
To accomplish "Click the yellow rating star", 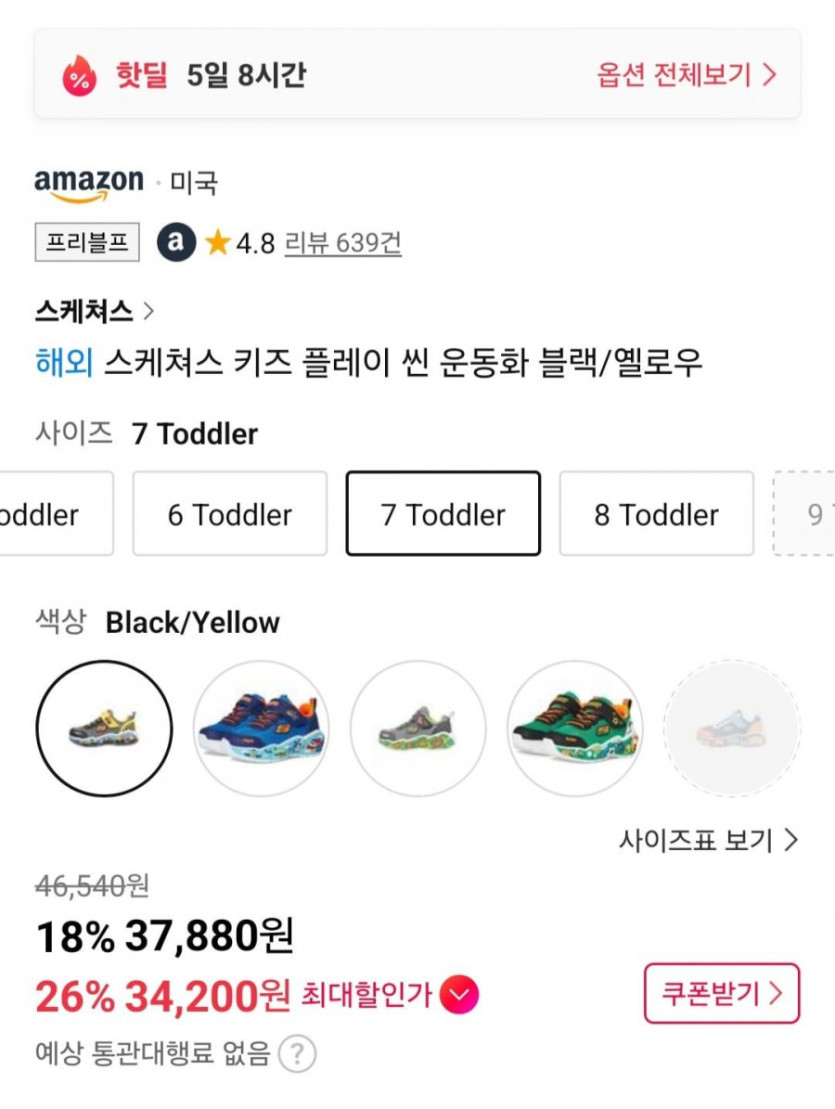I will click(217, 242).
